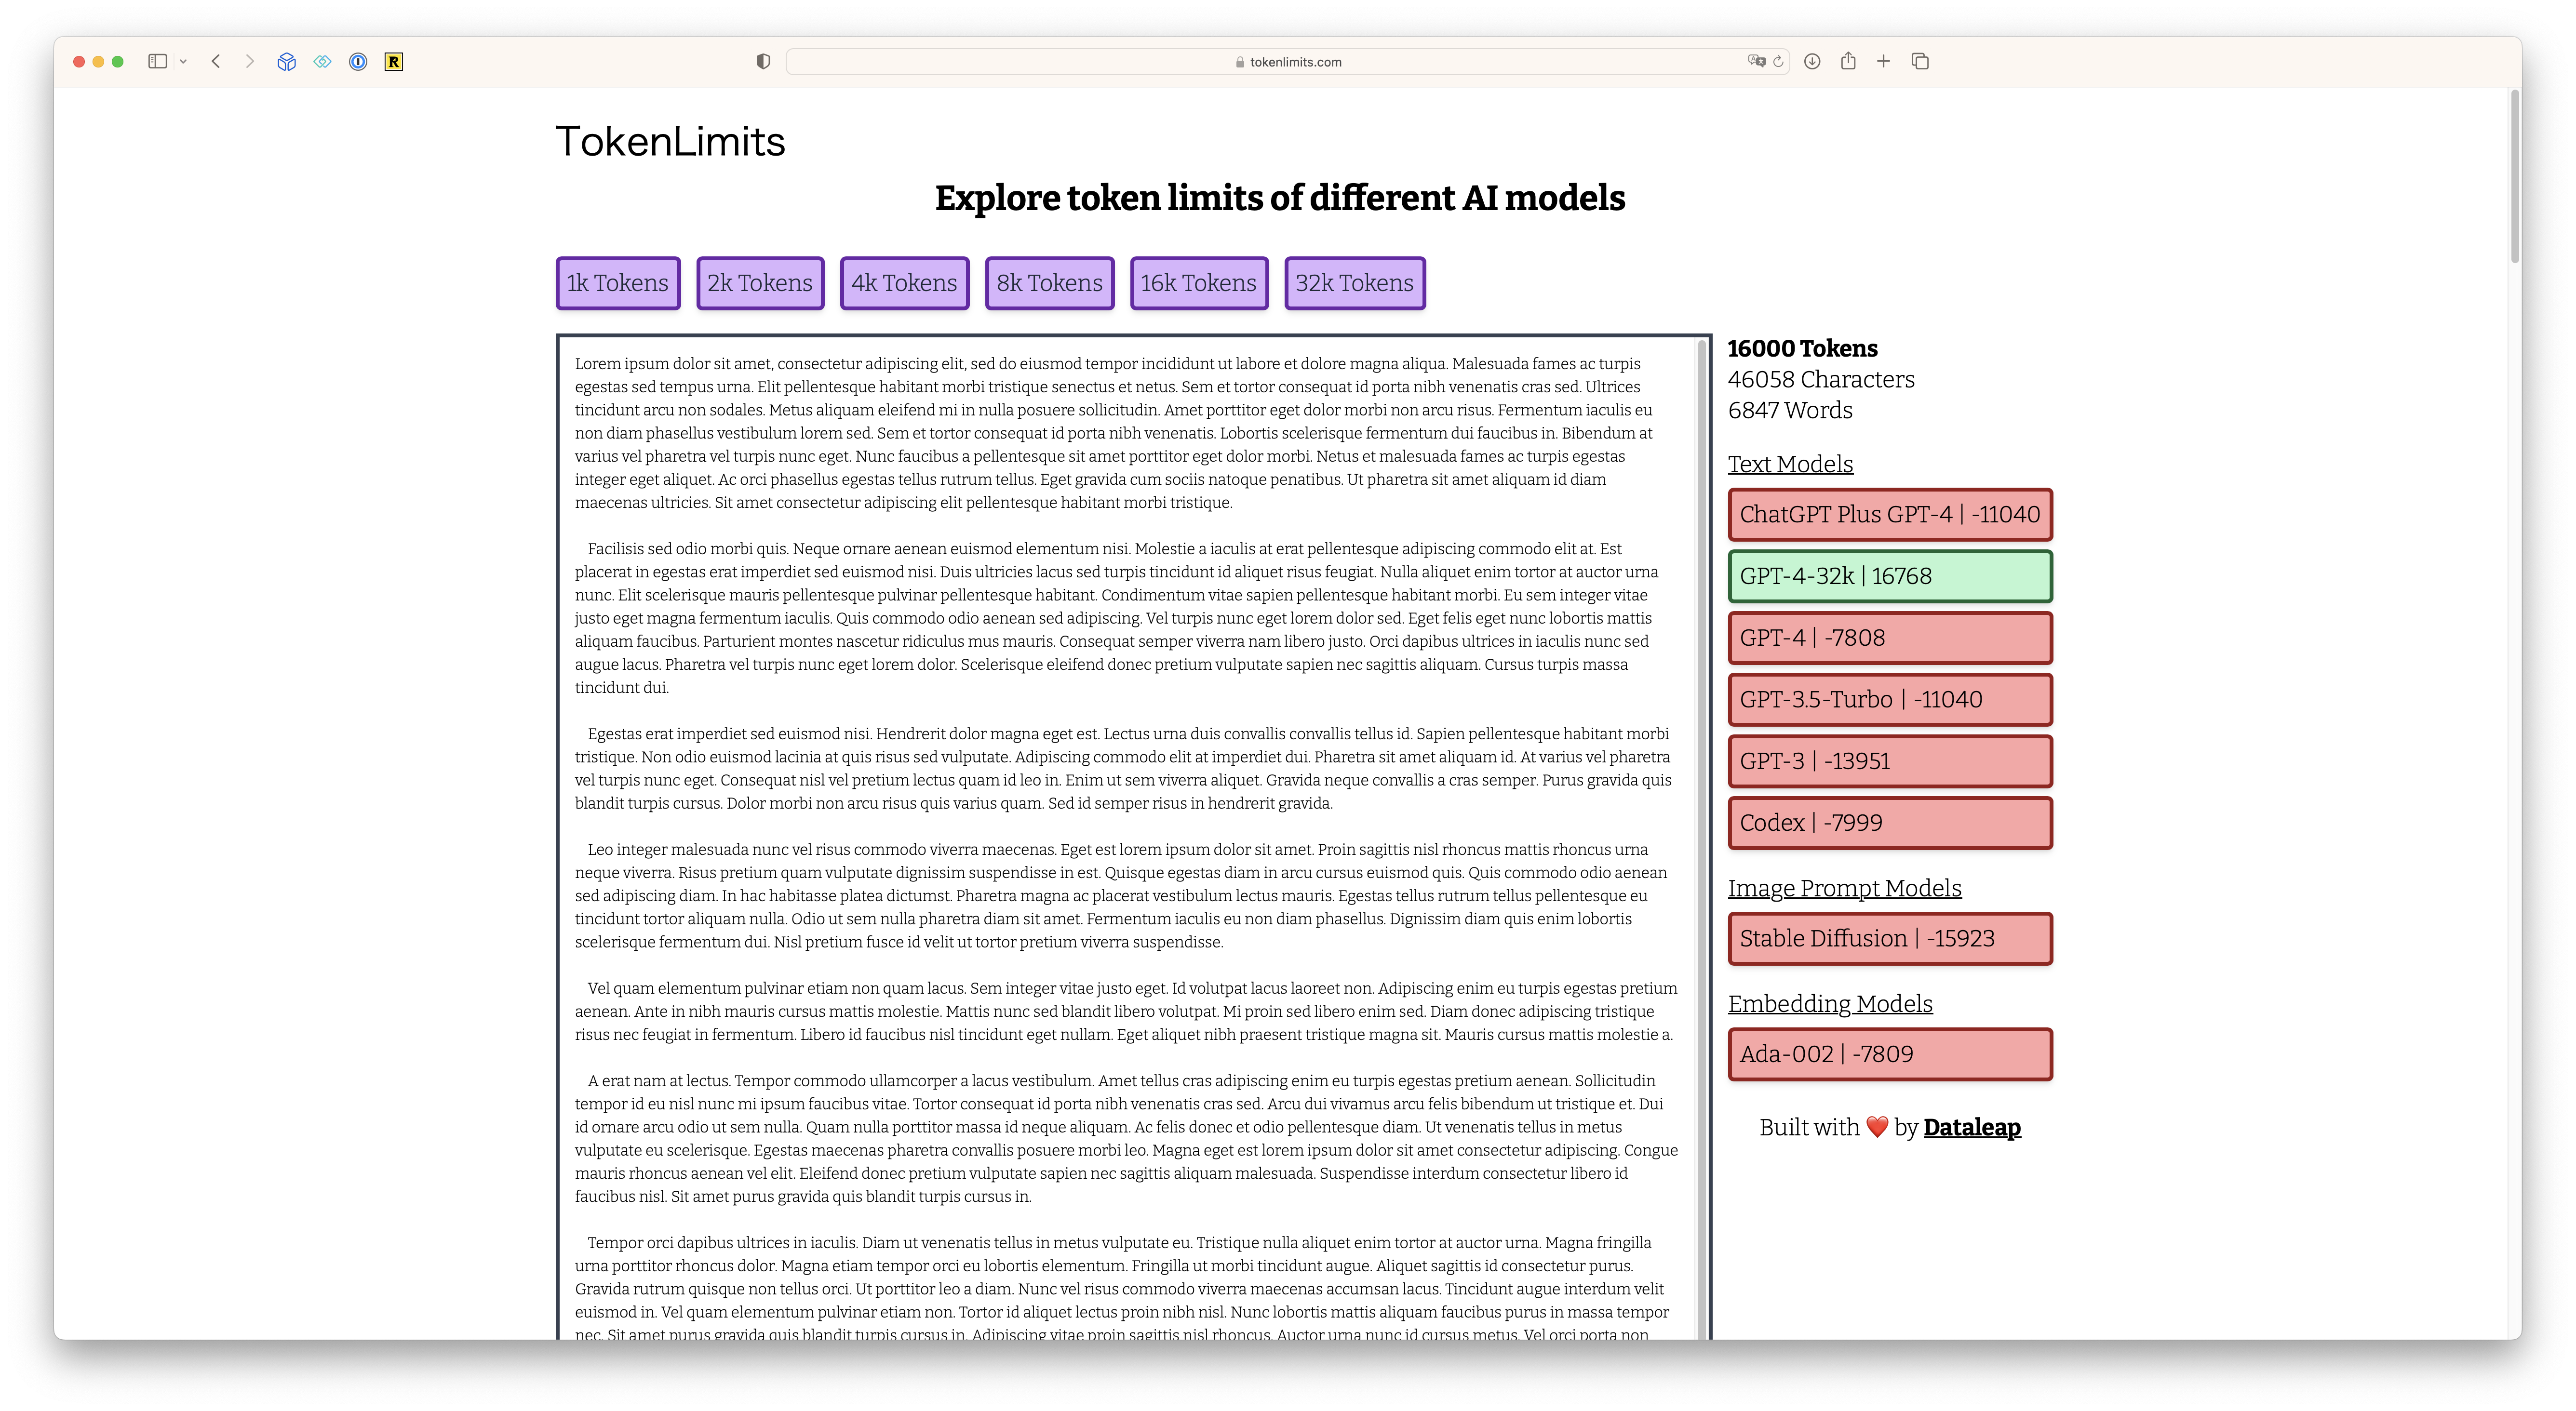
Task: Open the 1Password extension icon
Action: pos(358,61)
